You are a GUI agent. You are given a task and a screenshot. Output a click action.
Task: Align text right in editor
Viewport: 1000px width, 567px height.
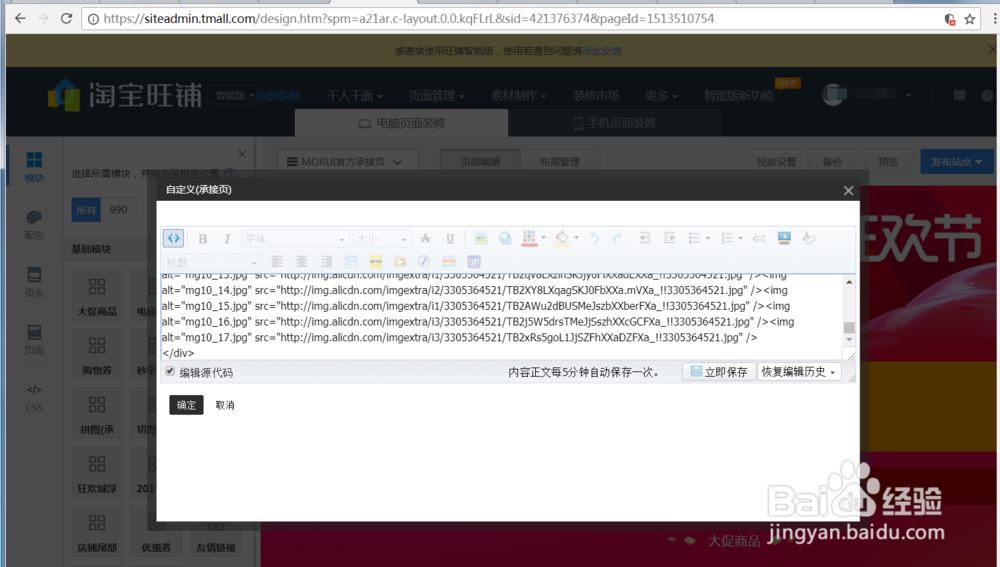click(326, 261)
